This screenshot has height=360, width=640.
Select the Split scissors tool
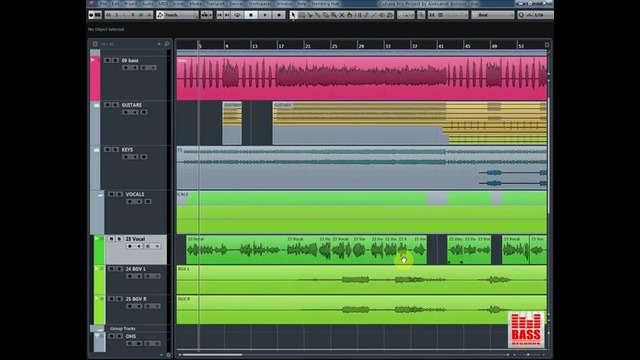click(x=310, y=15)
